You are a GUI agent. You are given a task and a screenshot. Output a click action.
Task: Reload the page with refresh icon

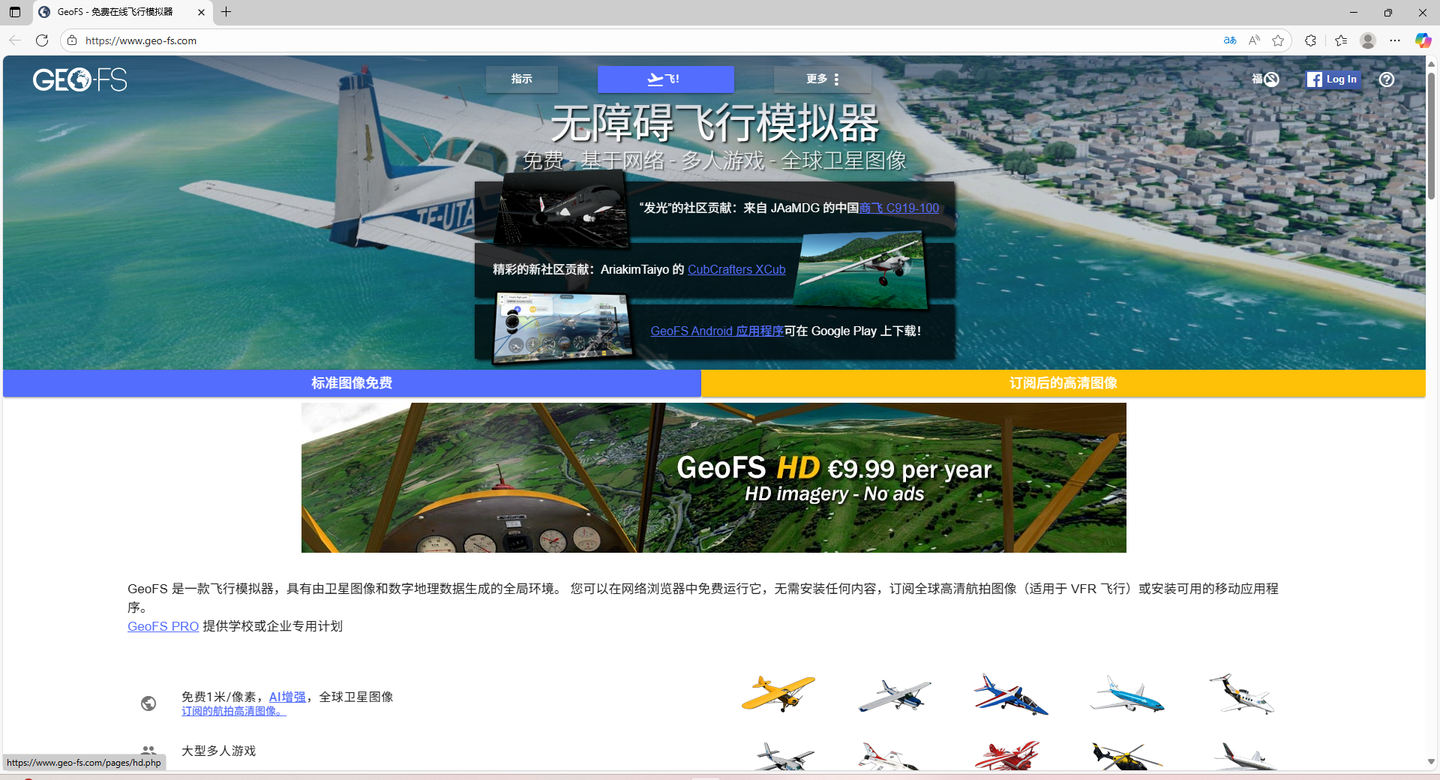tap(42, 40)
